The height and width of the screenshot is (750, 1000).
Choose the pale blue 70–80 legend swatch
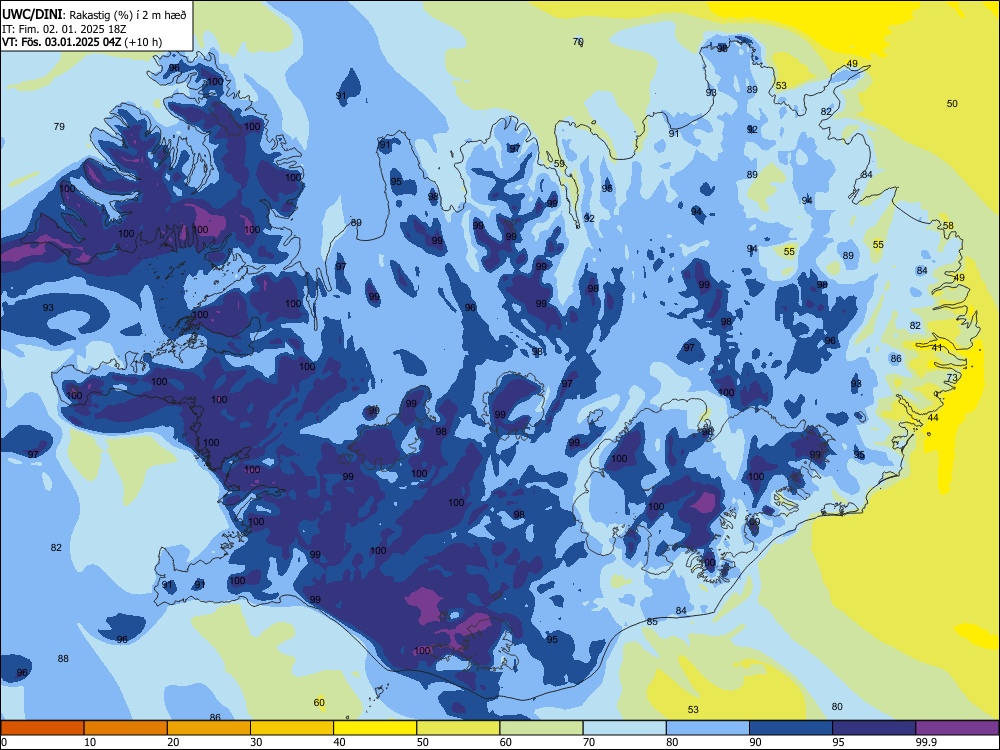click(x=624, y=728)
